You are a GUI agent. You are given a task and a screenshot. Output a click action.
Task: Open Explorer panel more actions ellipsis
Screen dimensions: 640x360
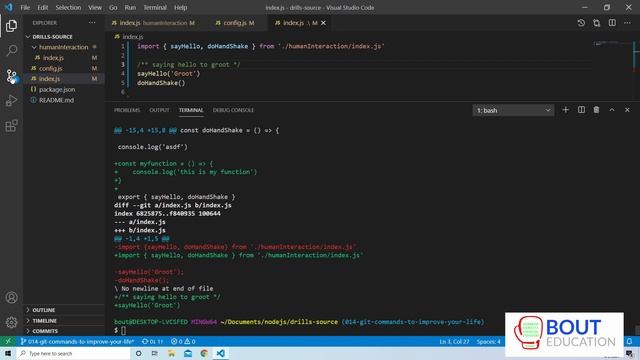pyautogui.click(x=92, y=23)
